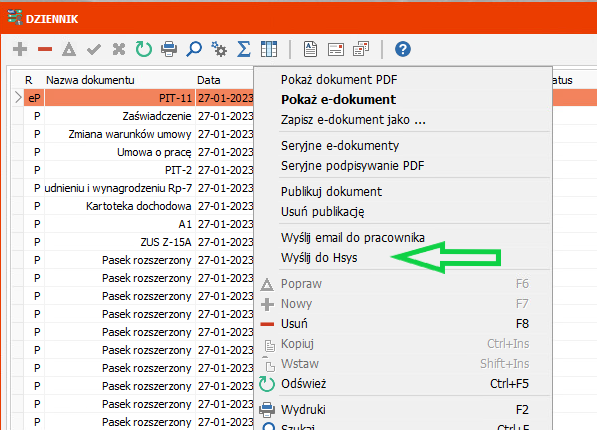
Task: Click the plus add-record toolbar icon
Action: coord(20,49)
